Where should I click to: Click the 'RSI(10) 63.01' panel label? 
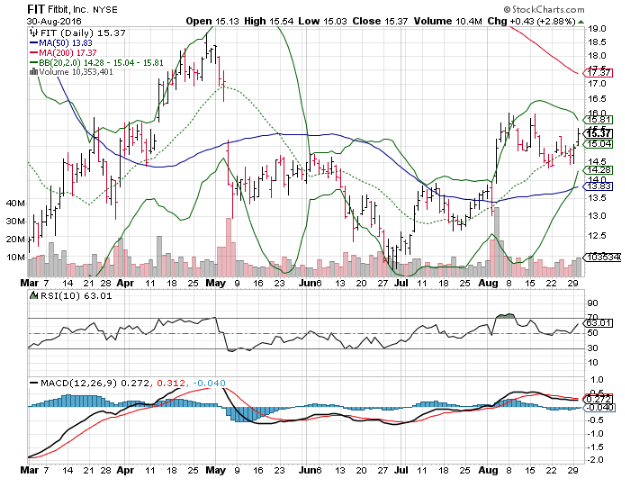76,296
